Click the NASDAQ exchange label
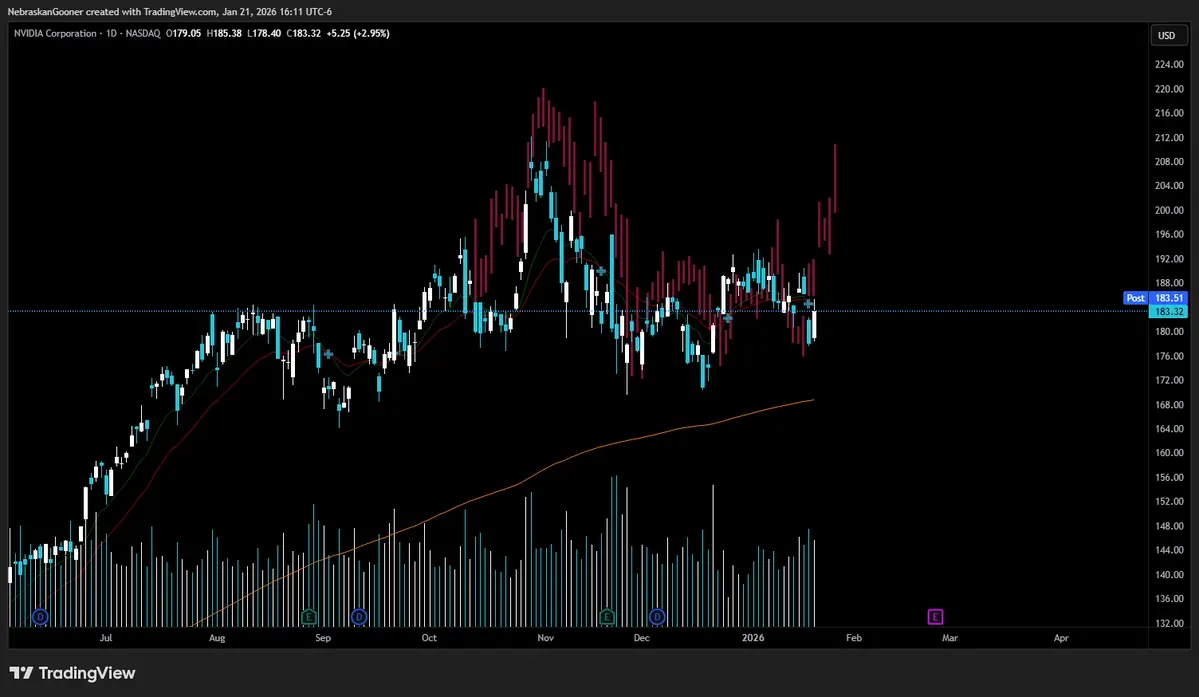The height and width of the screenshot is (697, 1199). (x=143, y=34)
